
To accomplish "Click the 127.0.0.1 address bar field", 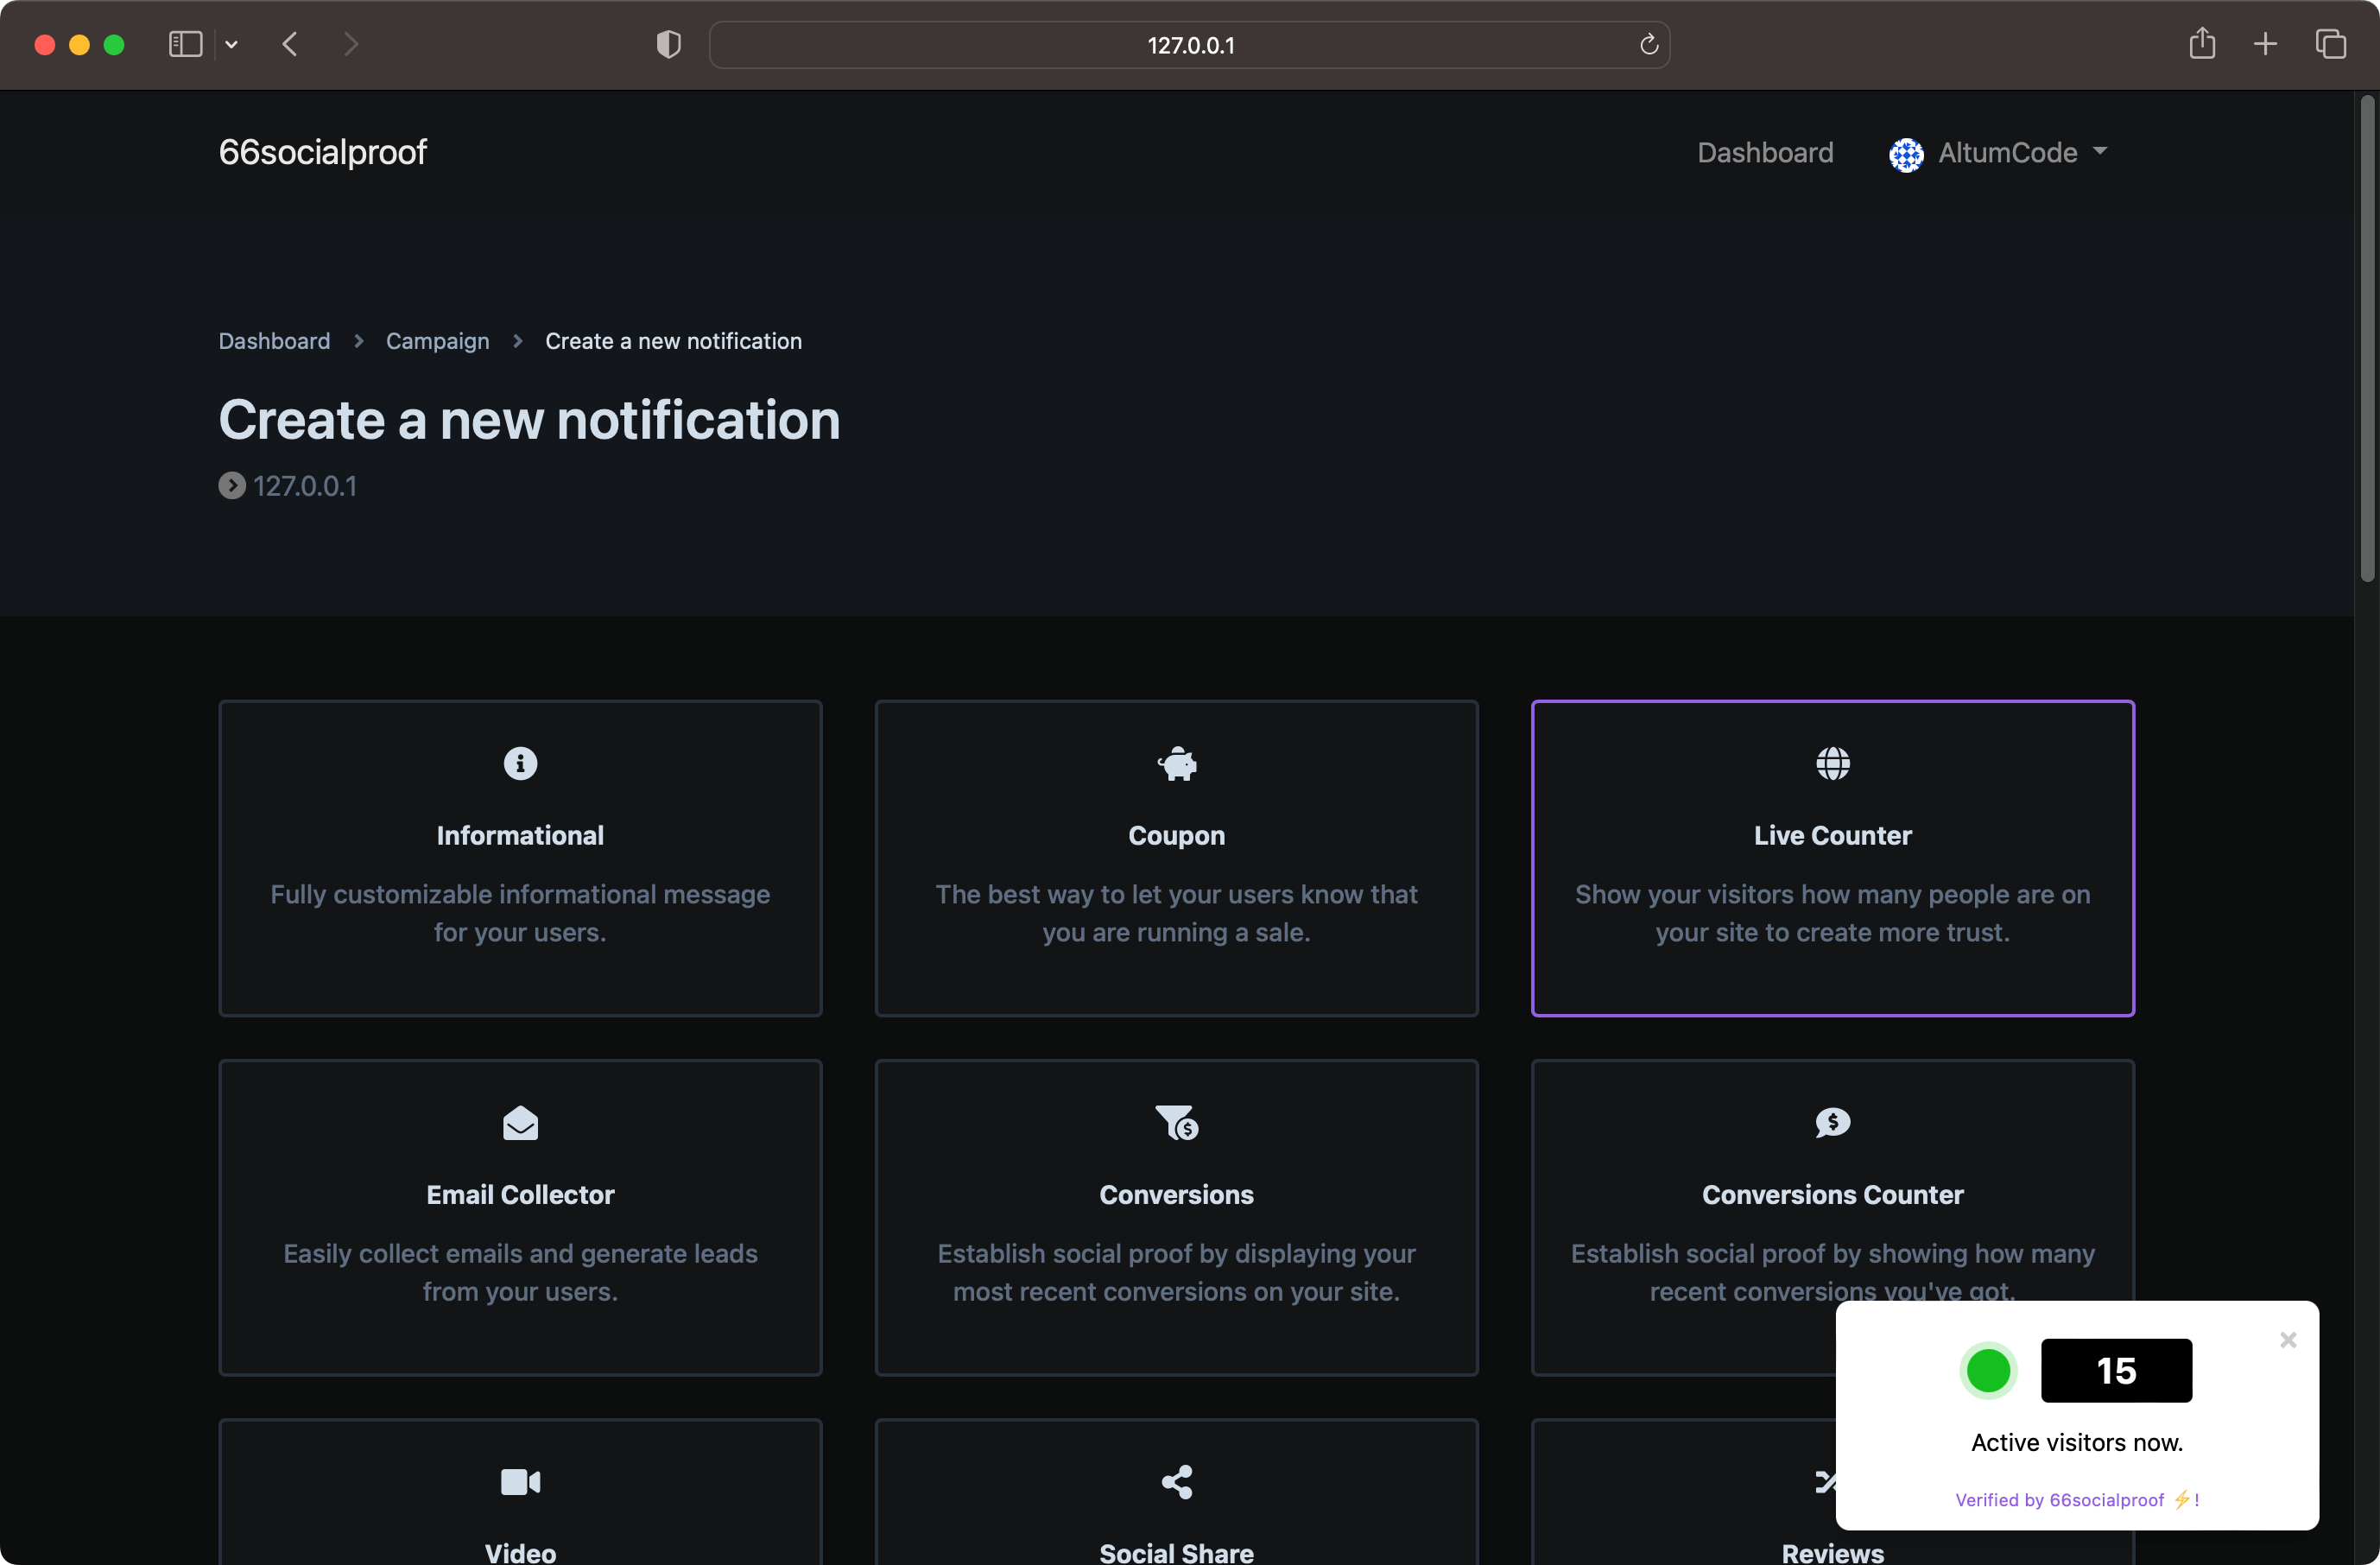I will click(x=1188, y=45).
